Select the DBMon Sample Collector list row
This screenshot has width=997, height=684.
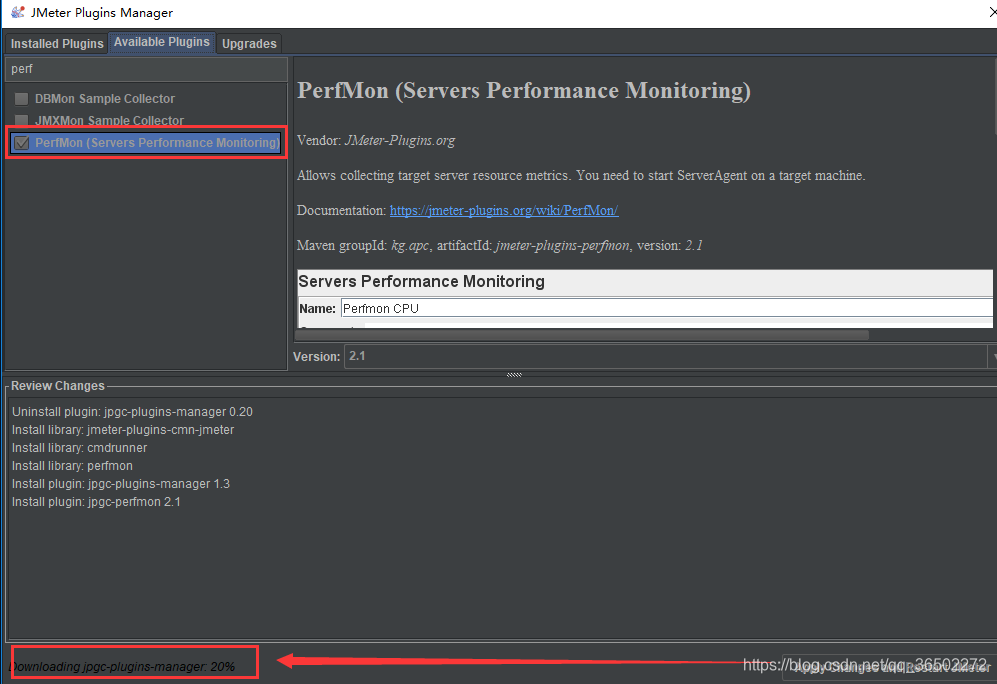146,99
